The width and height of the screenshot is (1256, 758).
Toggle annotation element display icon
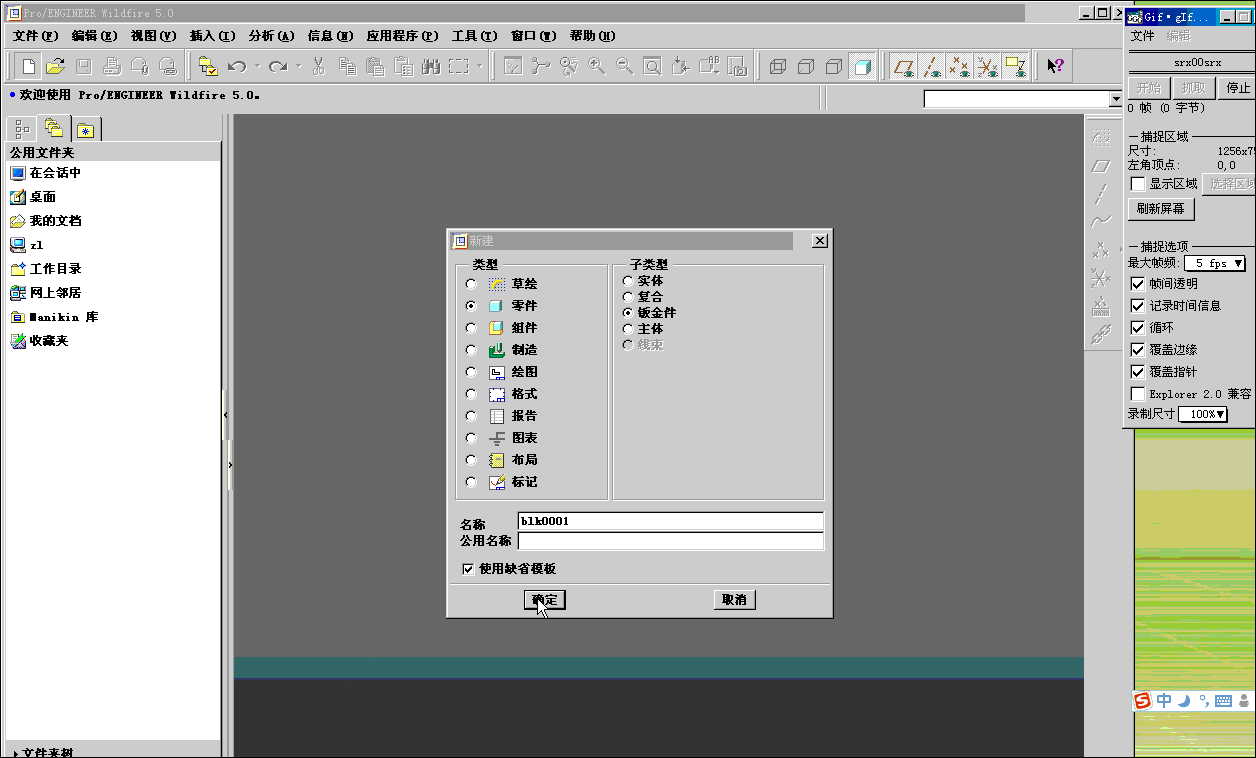[1016, 66]
